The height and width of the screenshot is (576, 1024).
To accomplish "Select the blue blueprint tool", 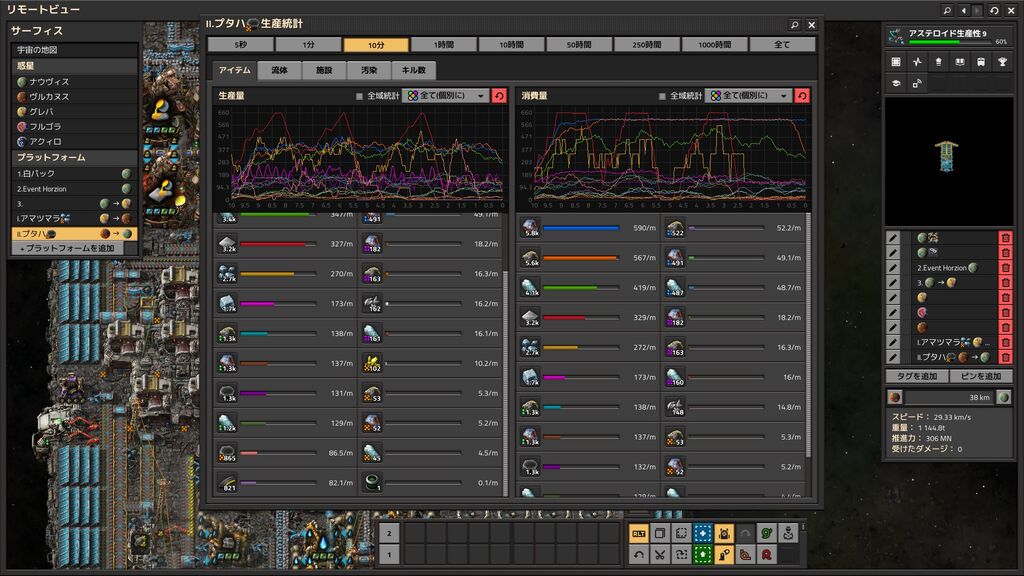I will [x=703, y=534].
